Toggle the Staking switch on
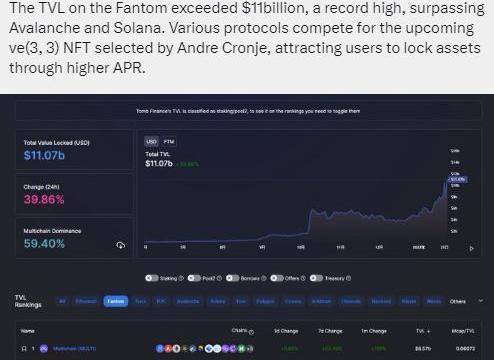This screenshot has width=494, height=360. (x=152, y=278)
